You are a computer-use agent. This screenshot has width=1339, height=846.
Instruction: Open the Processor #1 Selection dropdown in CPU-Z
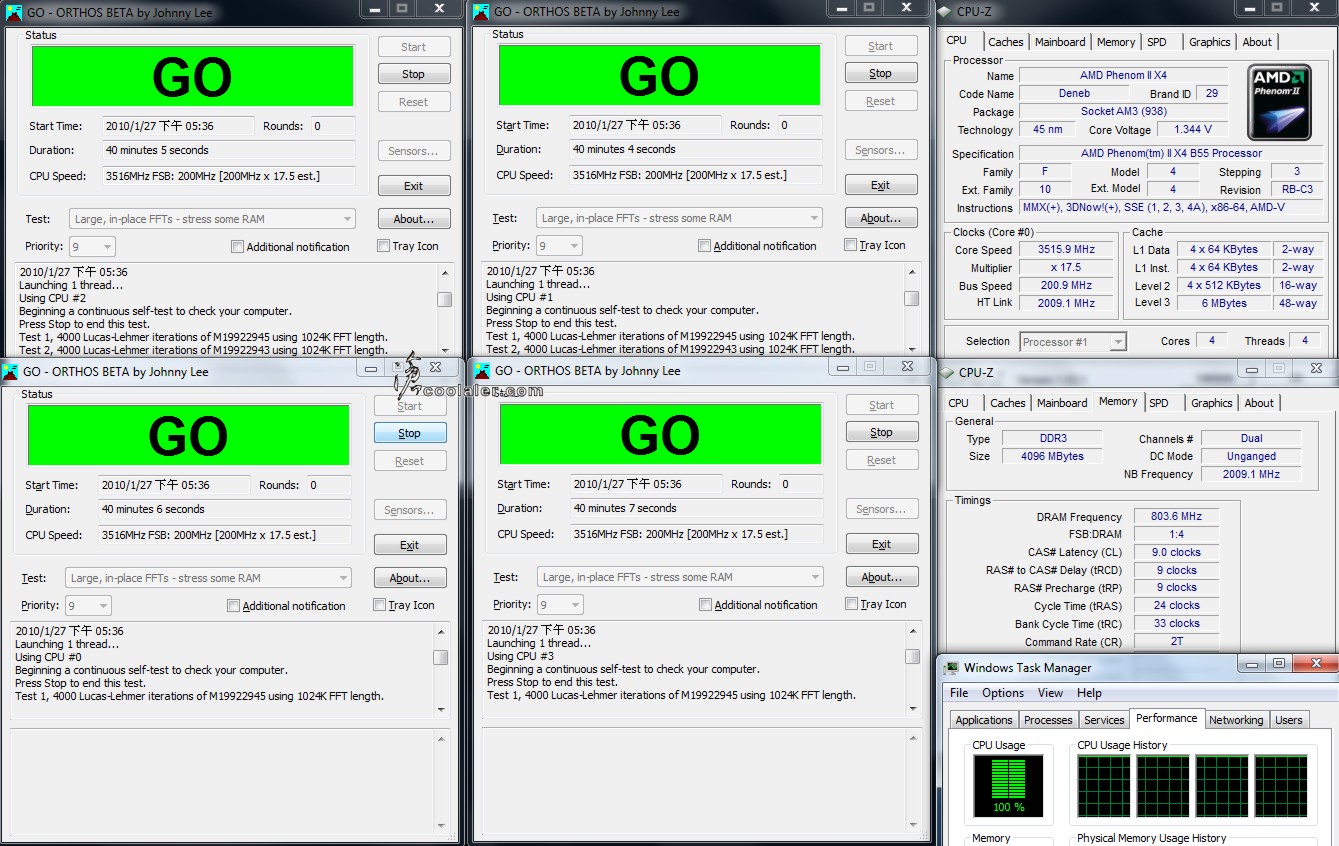click(1073, 342)
